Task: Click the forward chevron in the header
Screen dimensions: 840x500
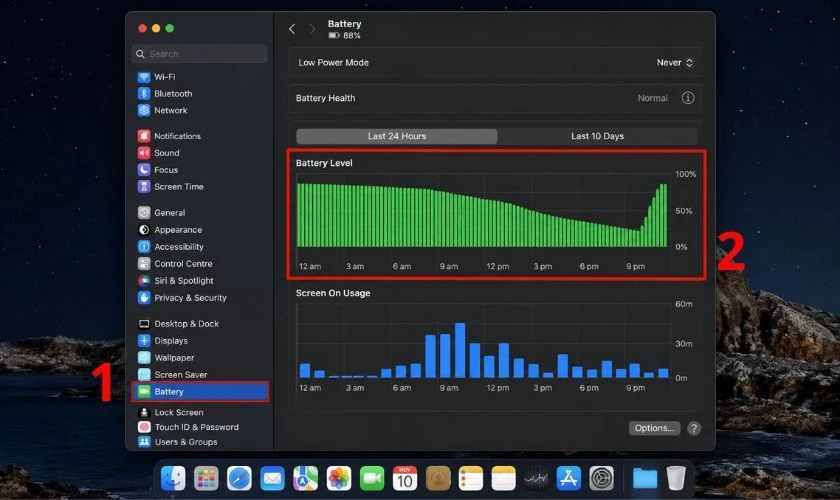Action: coord(312,29)
